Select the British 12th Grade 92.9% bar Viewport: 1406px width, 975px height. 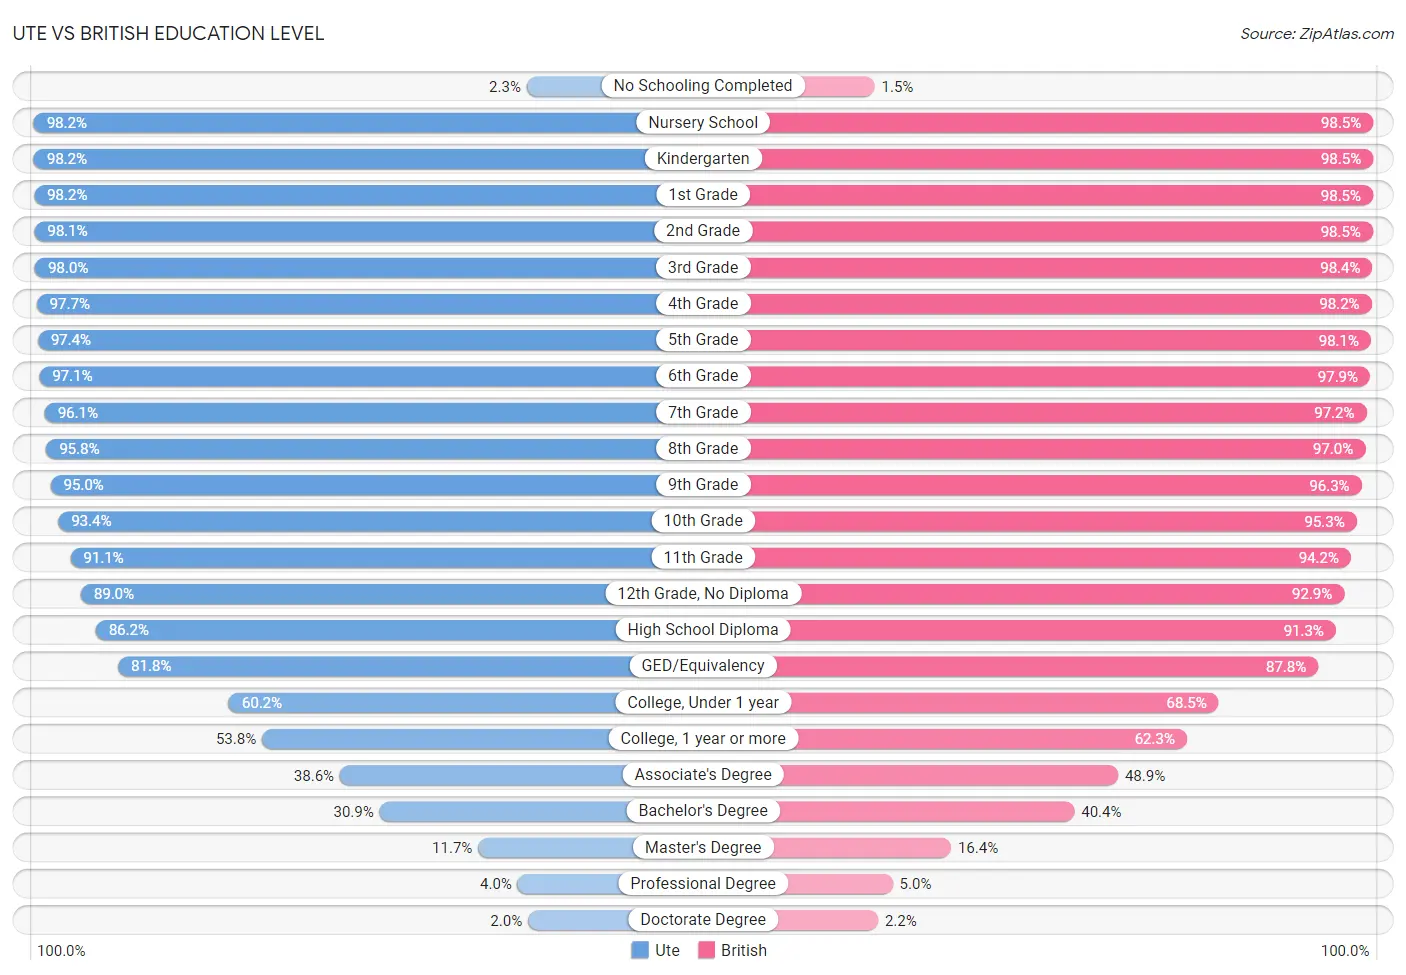pyautogui.click(x=1072, y=594)
